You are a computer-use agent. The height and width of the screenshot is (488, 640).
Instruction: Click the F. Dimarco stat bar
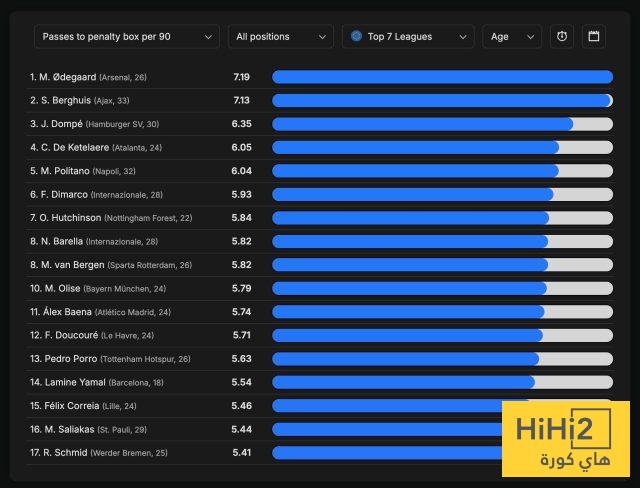click(440, 194)
